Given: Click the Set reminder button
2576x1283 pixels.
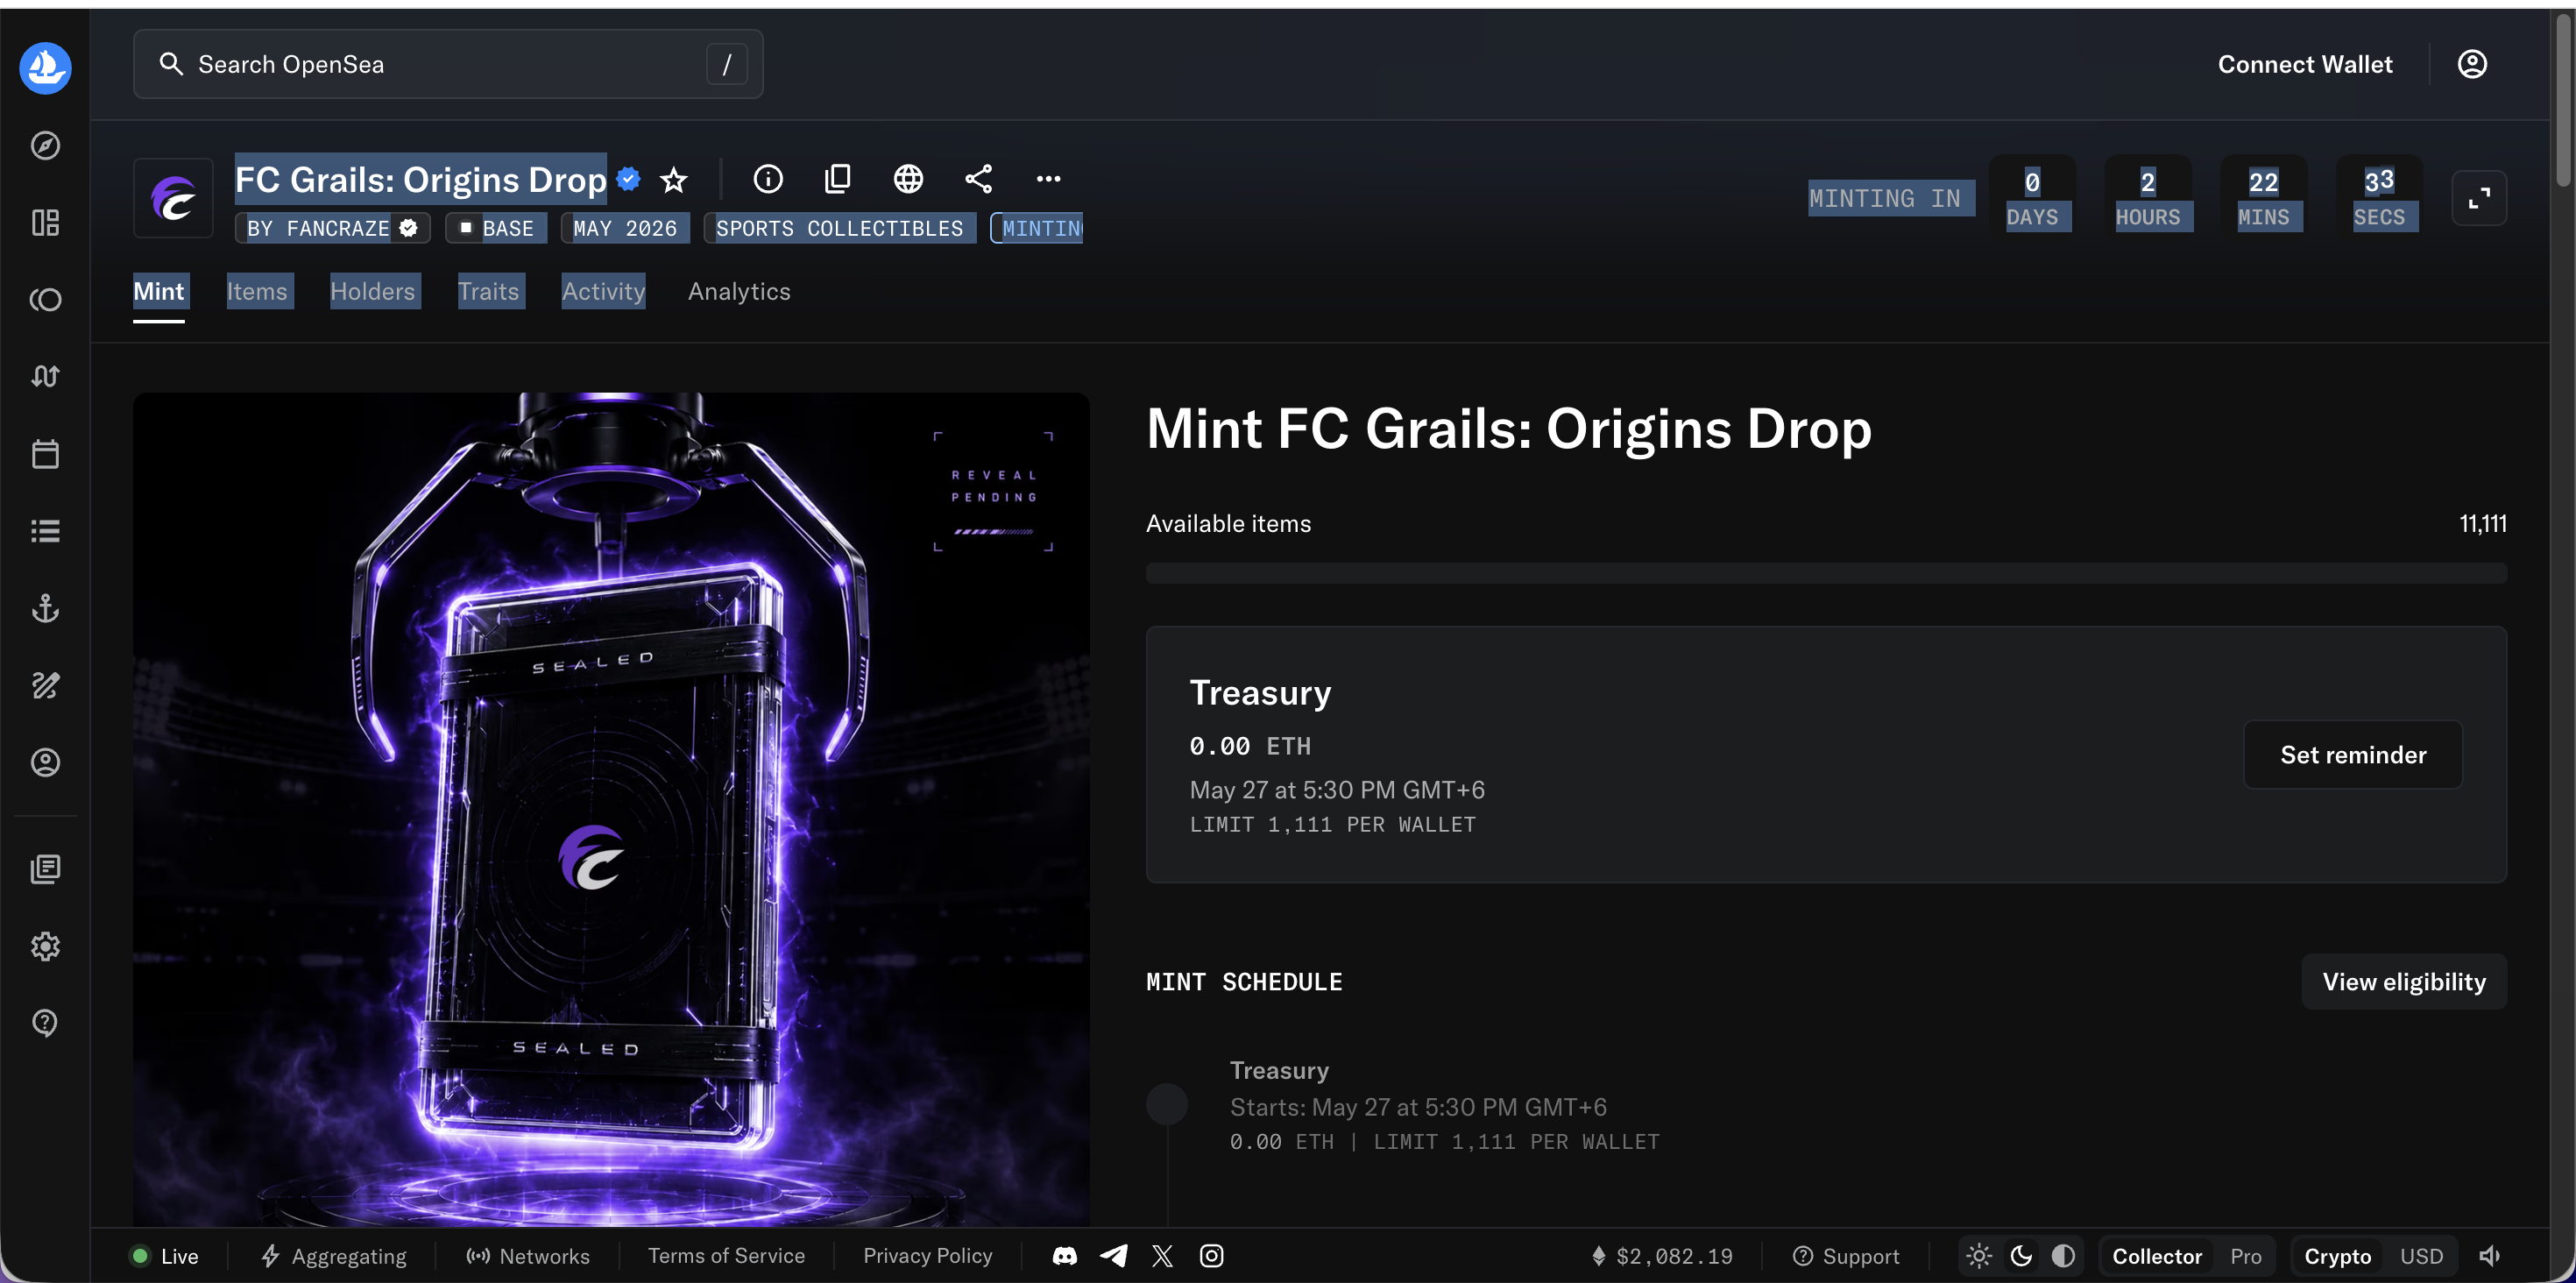Looking at the screenshot, I should pyautogui.click(x=2353, y=755).
